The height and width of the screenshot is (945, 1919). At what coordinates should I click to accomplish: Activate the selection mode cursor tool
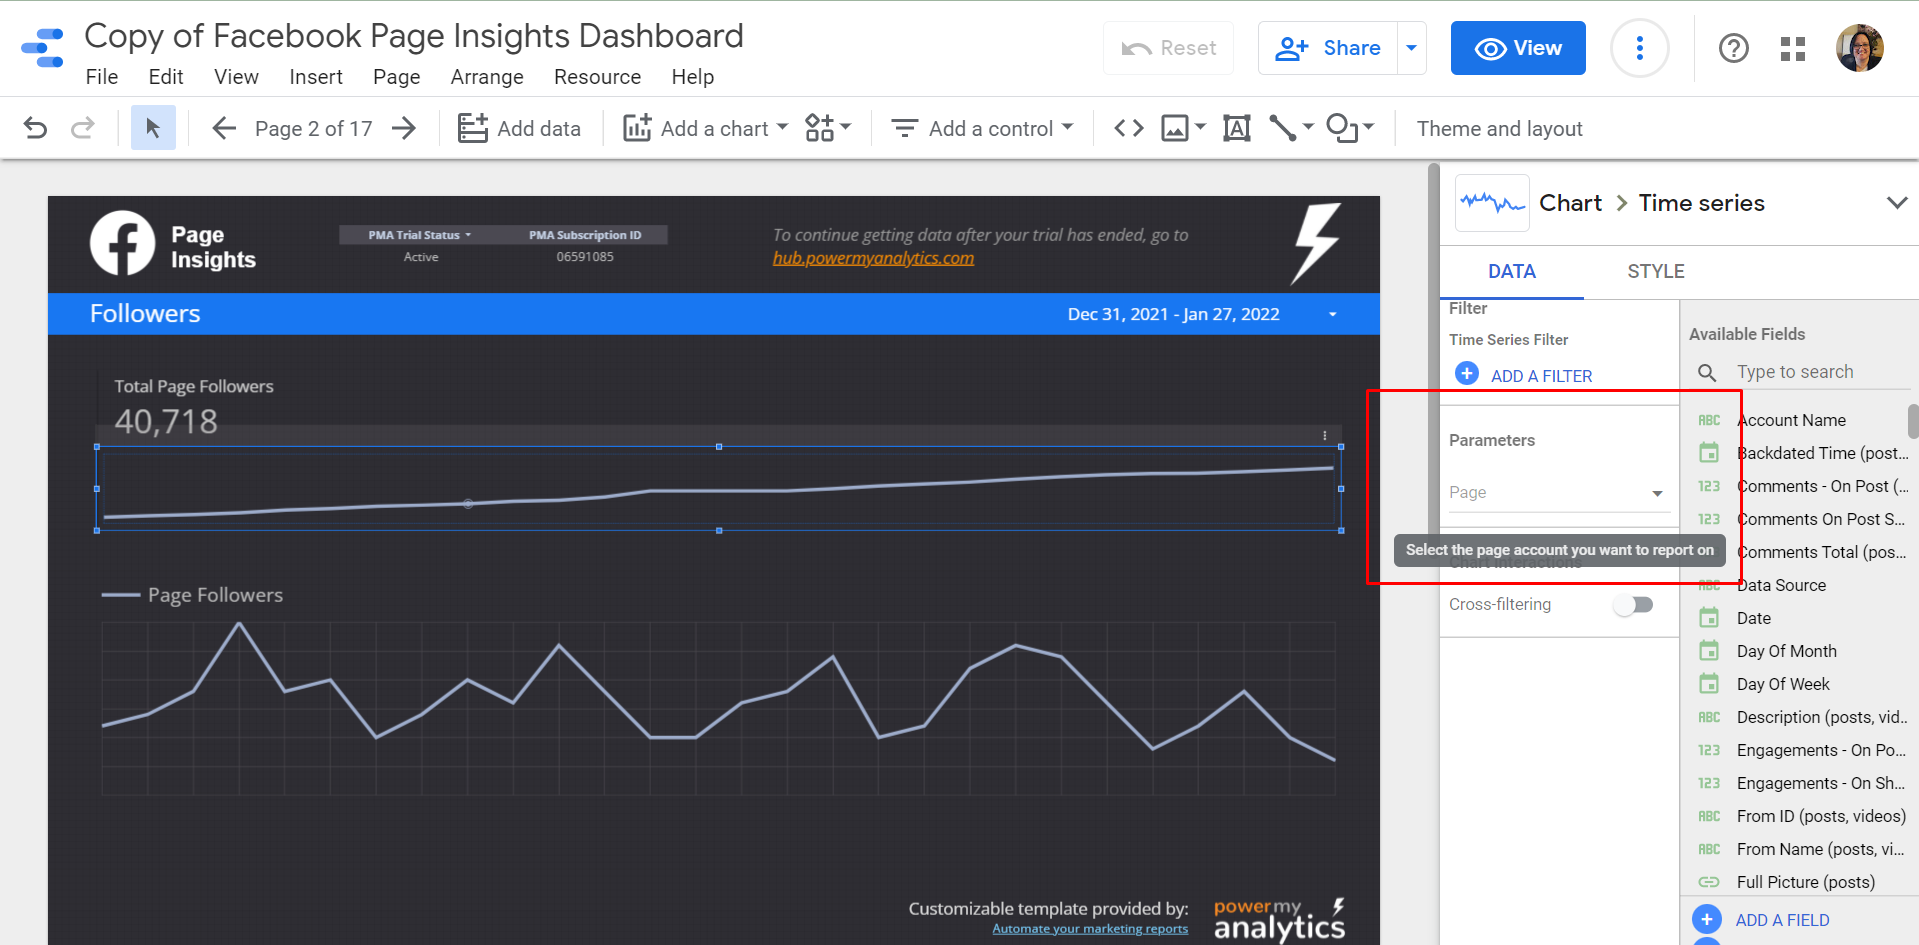[x=153, y=128]
